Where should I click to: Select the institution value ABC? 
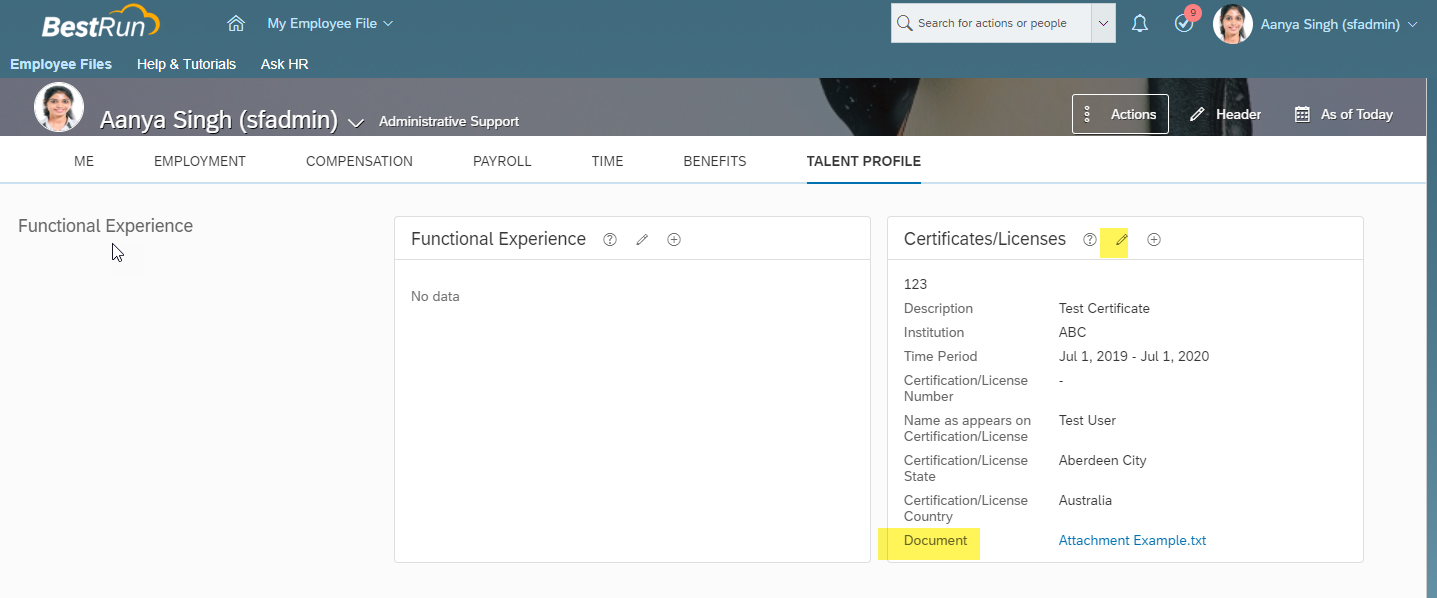1072,332
